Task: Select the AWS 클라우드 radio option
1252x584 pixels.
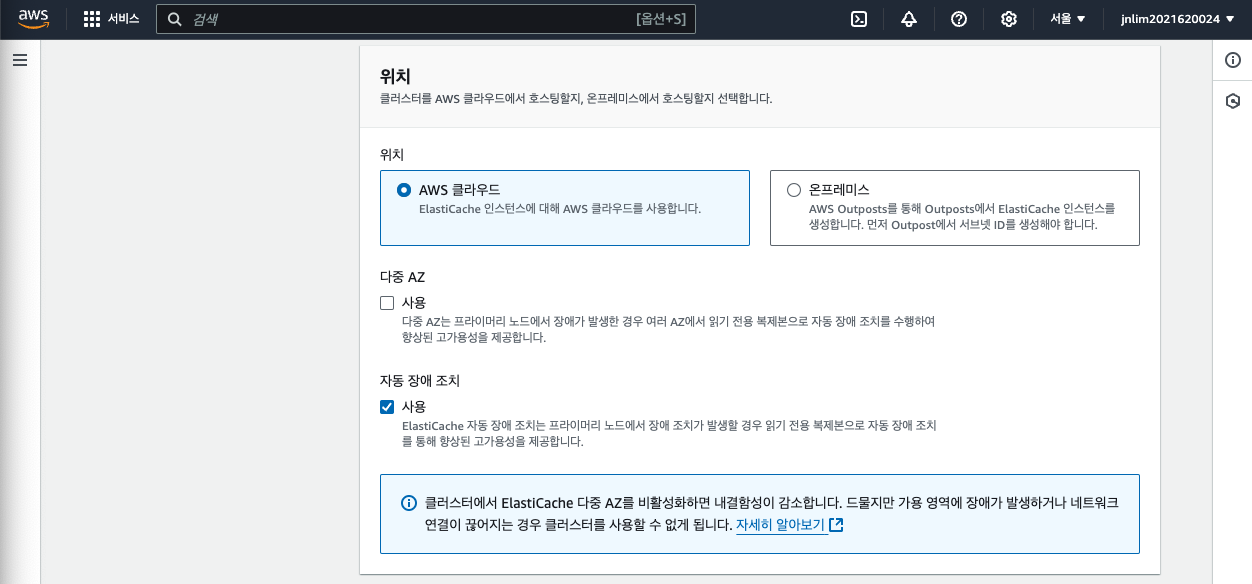Action: (404, 189)
